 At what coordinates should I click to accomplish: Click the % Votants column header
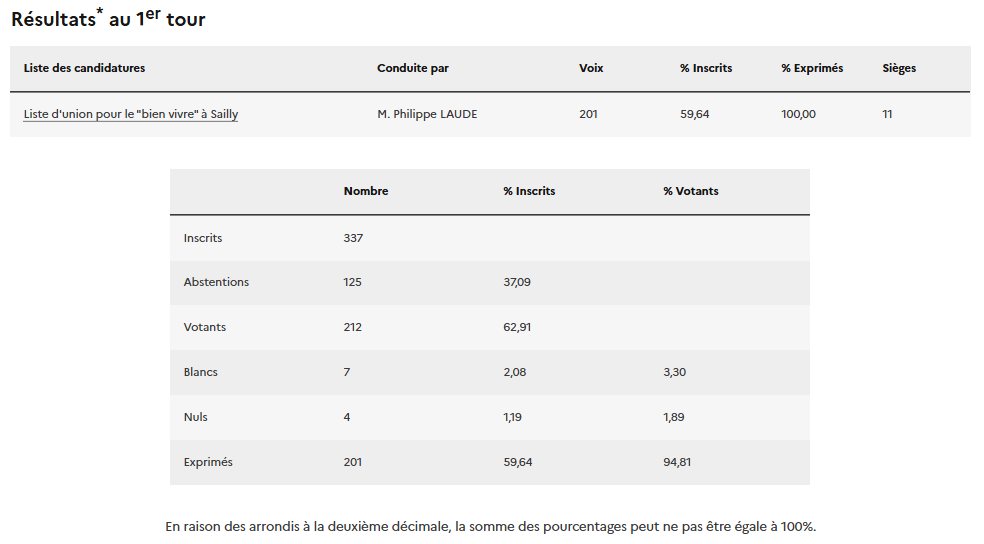(x=691, y=191)
